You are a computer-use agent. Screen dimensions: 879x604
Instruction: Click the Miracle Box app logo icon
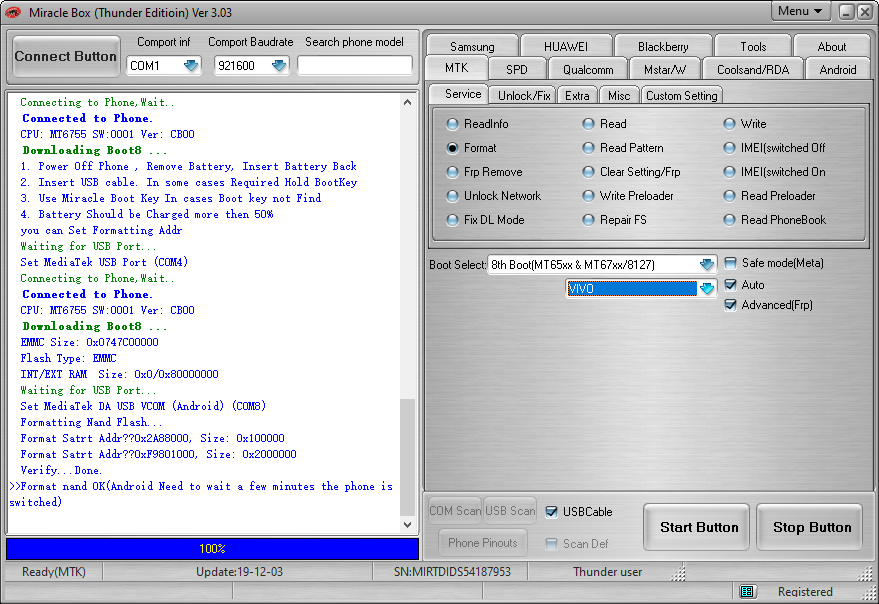coord(12,12)
